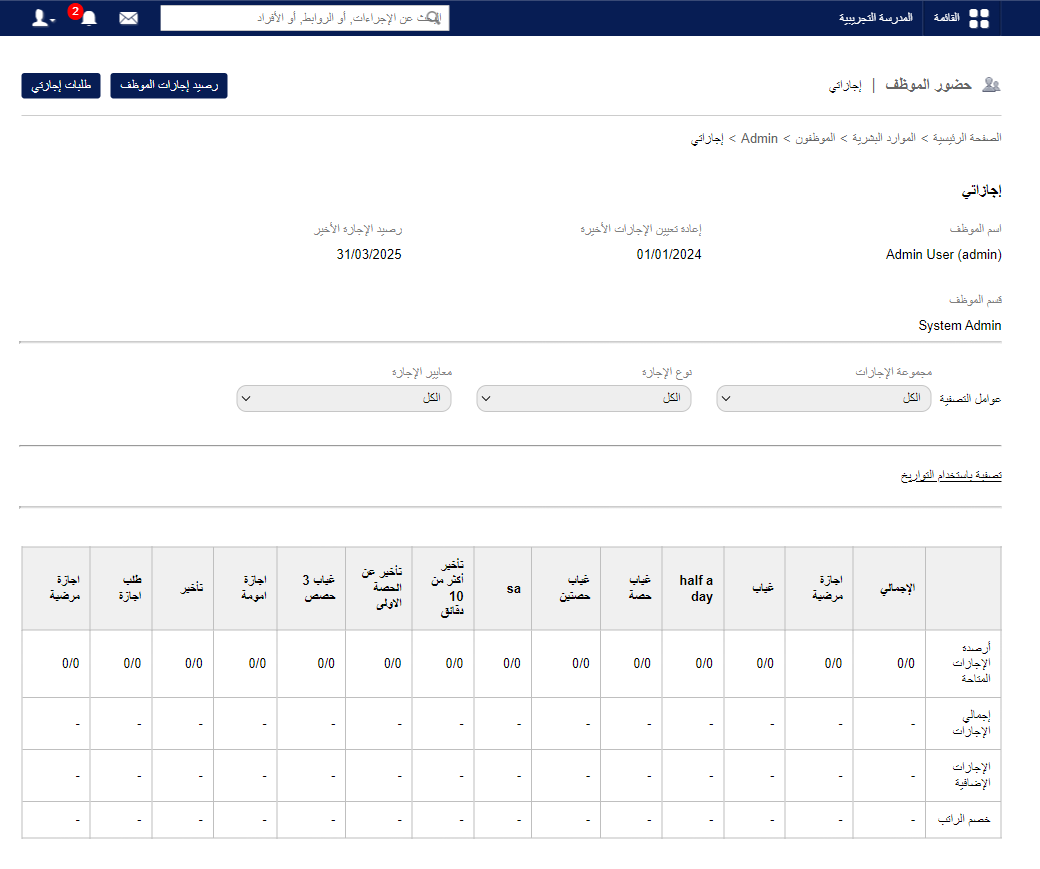Click غياب حصتين column header
Viewport: 1040px width, 869px height.
click(x=566, y=588)
